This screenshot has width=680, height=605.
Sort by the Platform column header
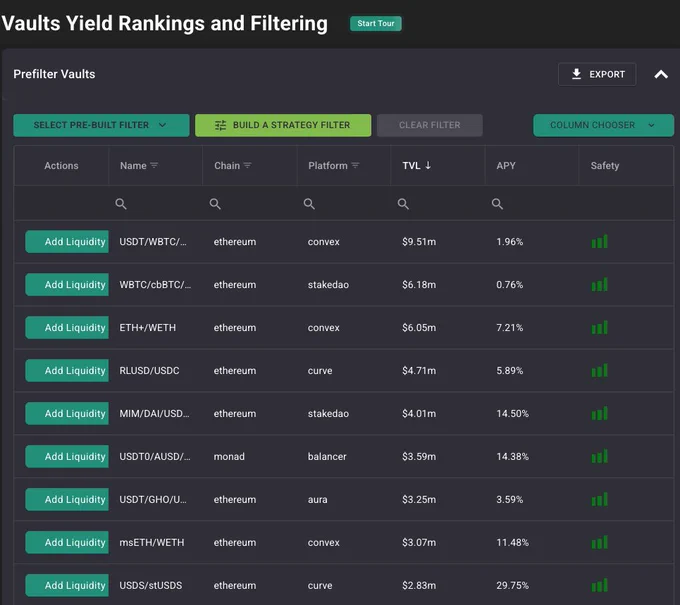point(328,166)
